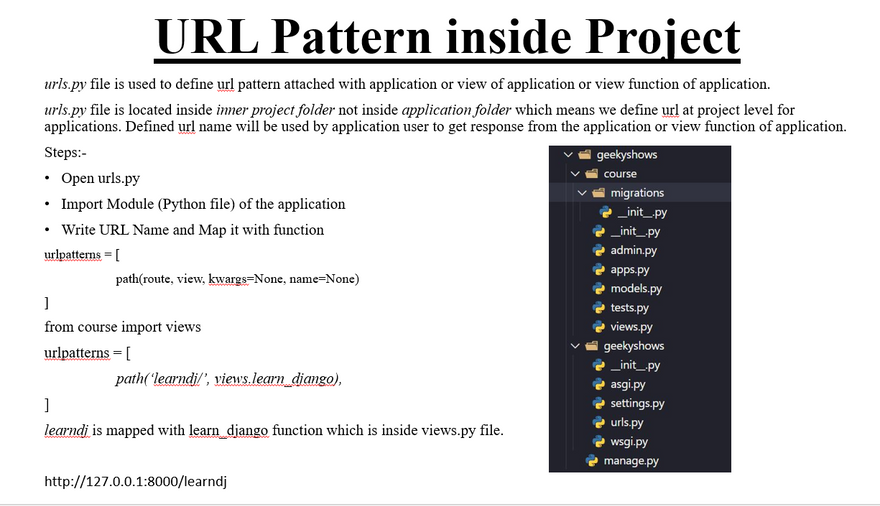Click the top-level geekyshows folder icon
The image size is (880, 506).
585,154
